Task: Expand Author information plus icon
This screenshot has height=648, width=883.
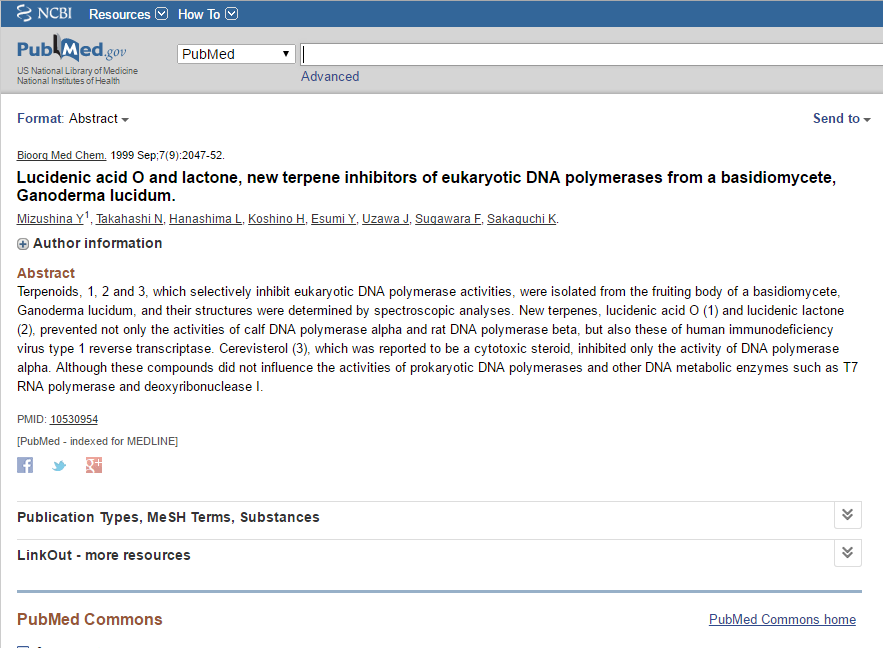Action: [x=23, y=244]
